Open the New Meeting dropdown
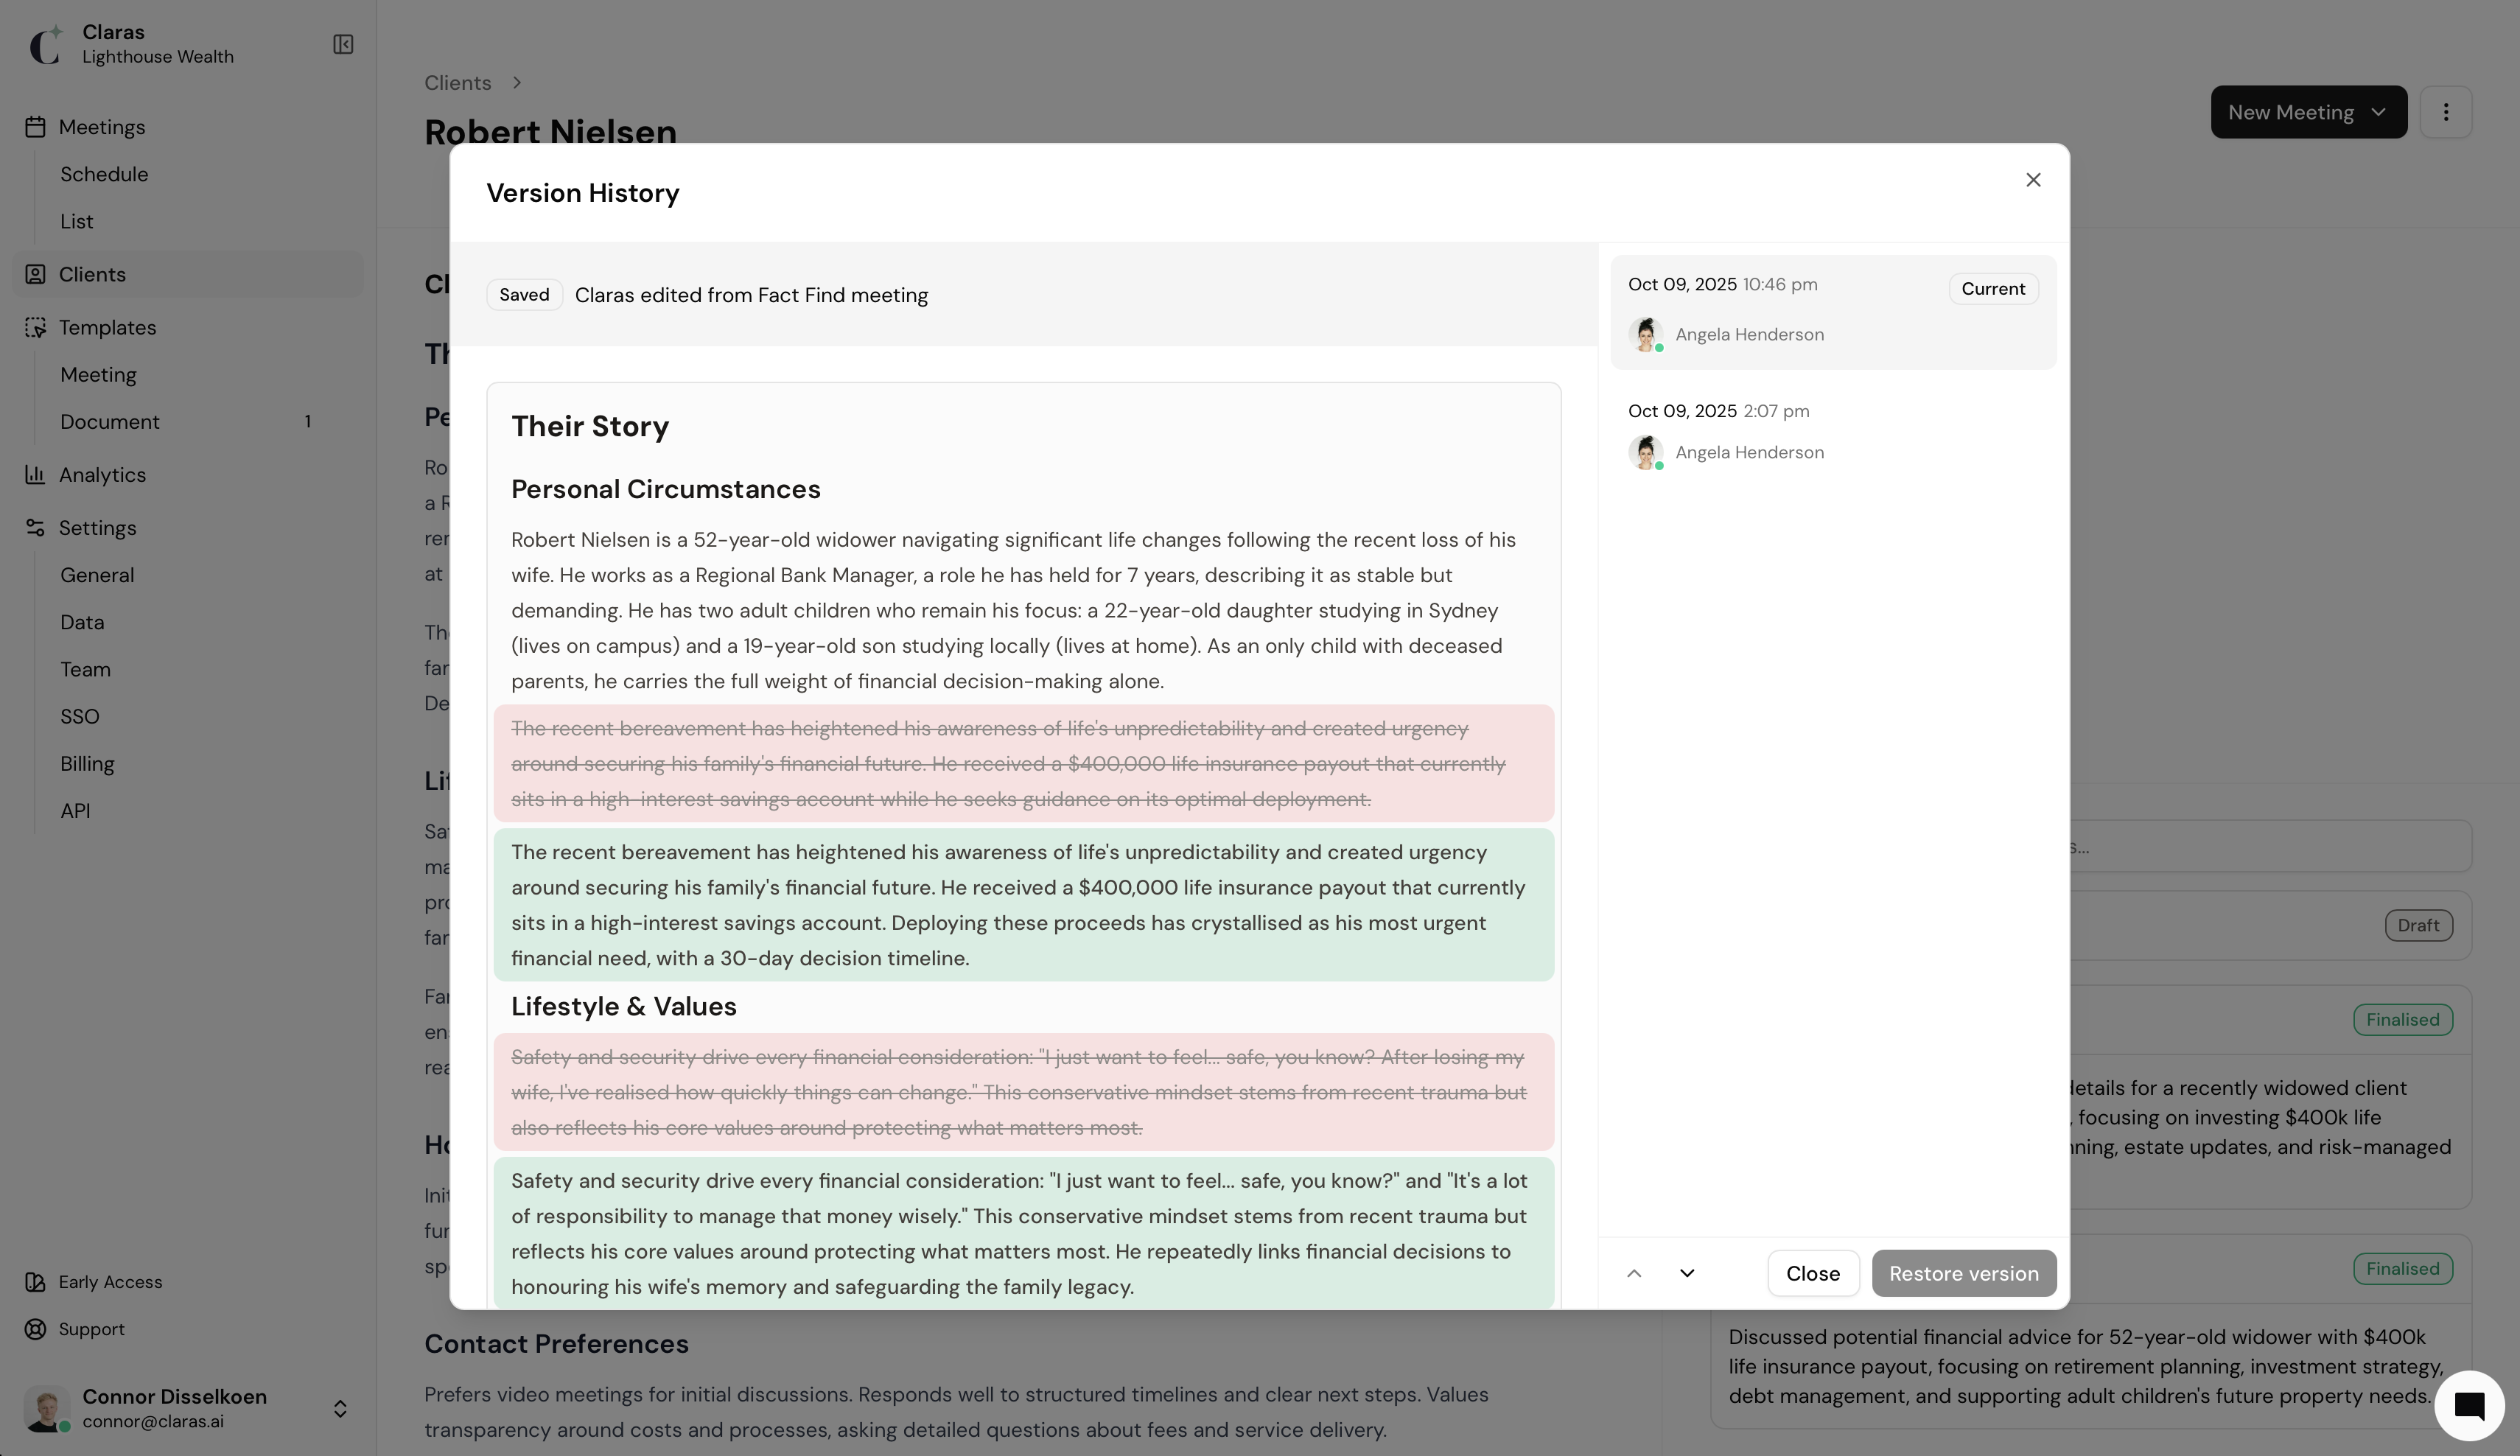This screenshot has height=1456, width=2520. point(2308,112)
